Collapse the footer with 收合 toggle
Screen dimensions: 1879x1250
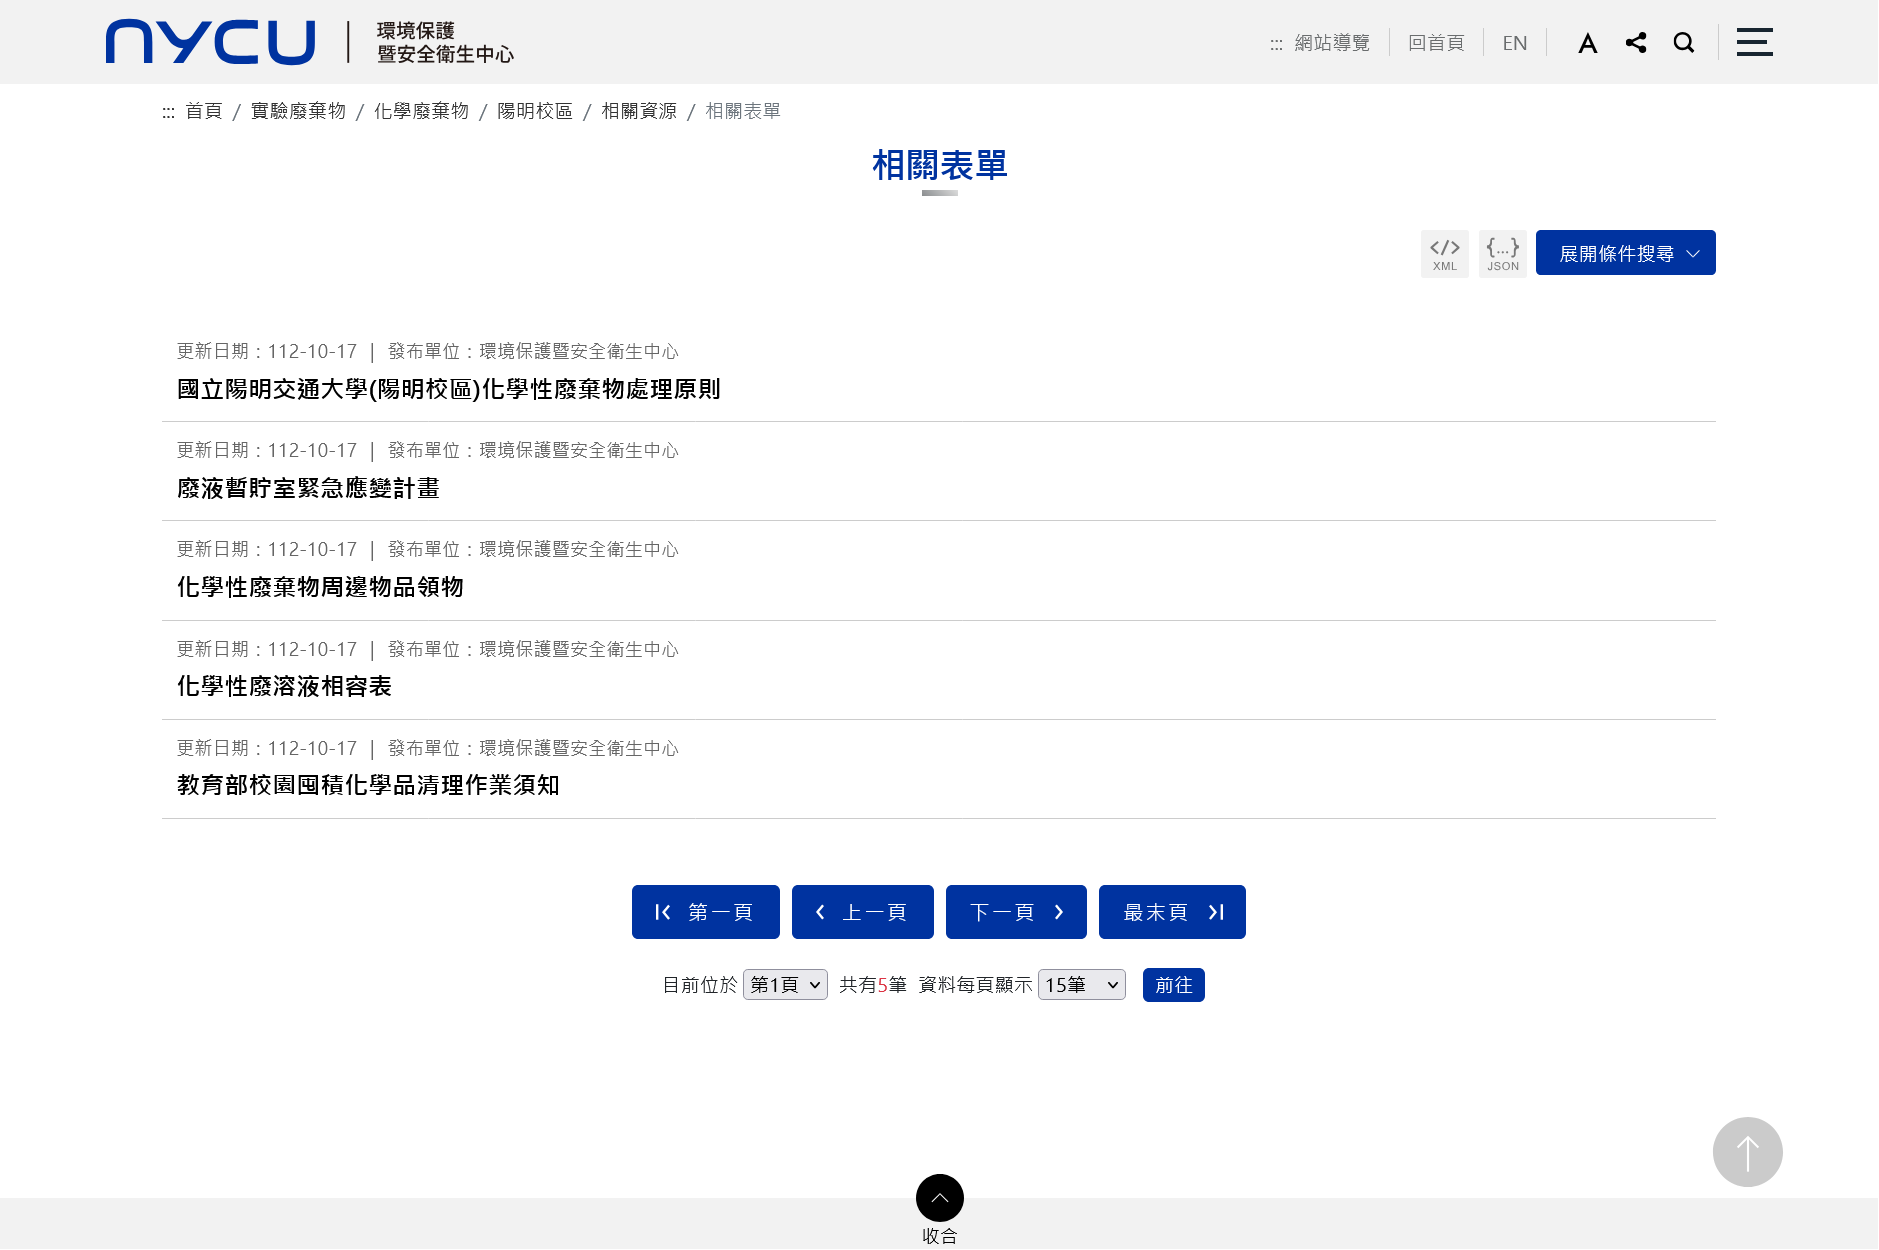click(x=939, y=1198)
